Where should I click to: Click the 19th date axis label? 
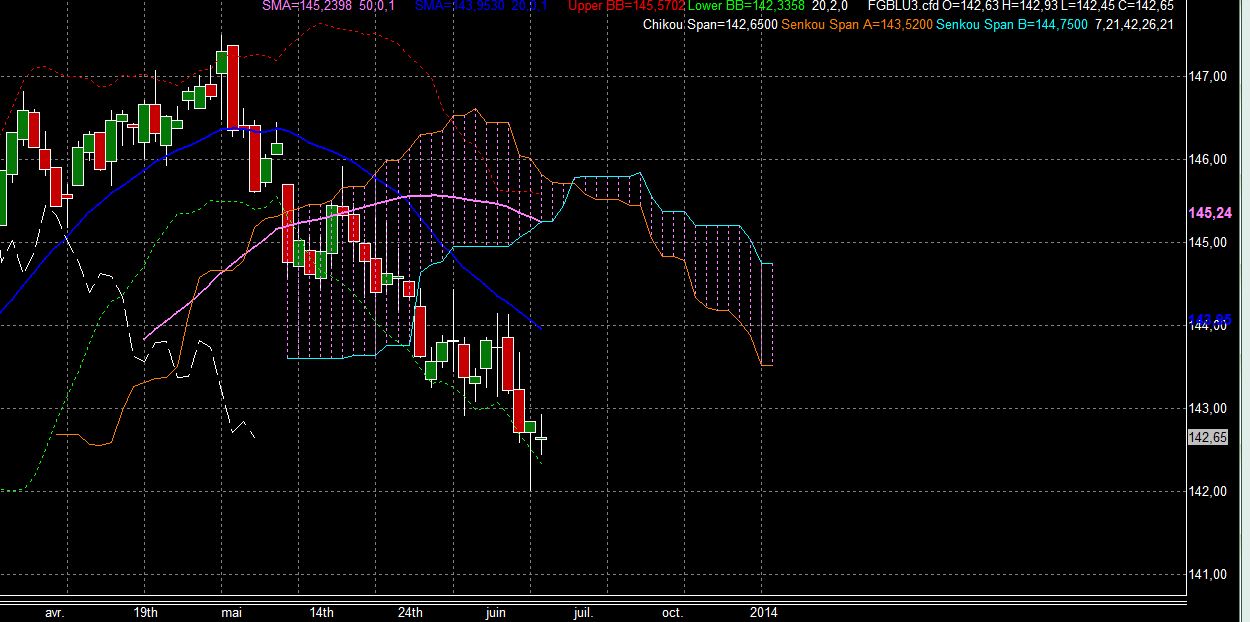point(144,612)
